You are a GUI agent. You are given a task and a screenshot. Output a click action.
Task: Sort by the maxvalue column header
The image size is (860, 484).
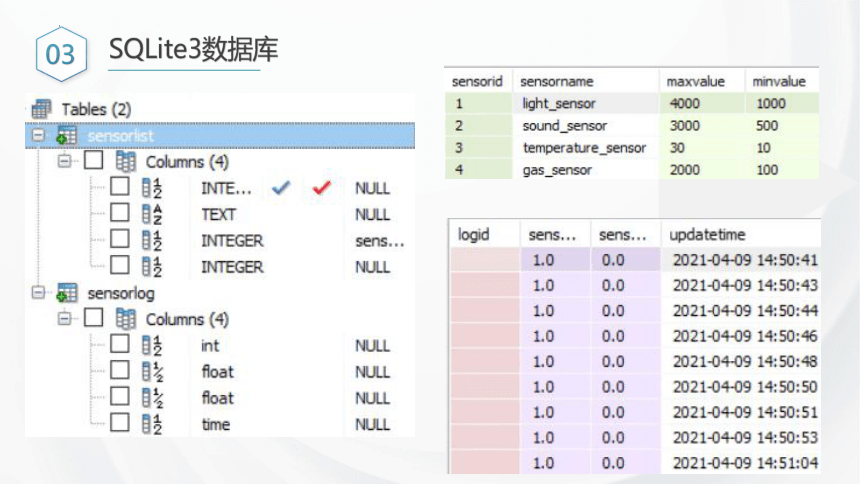click(x=701, y=81)
